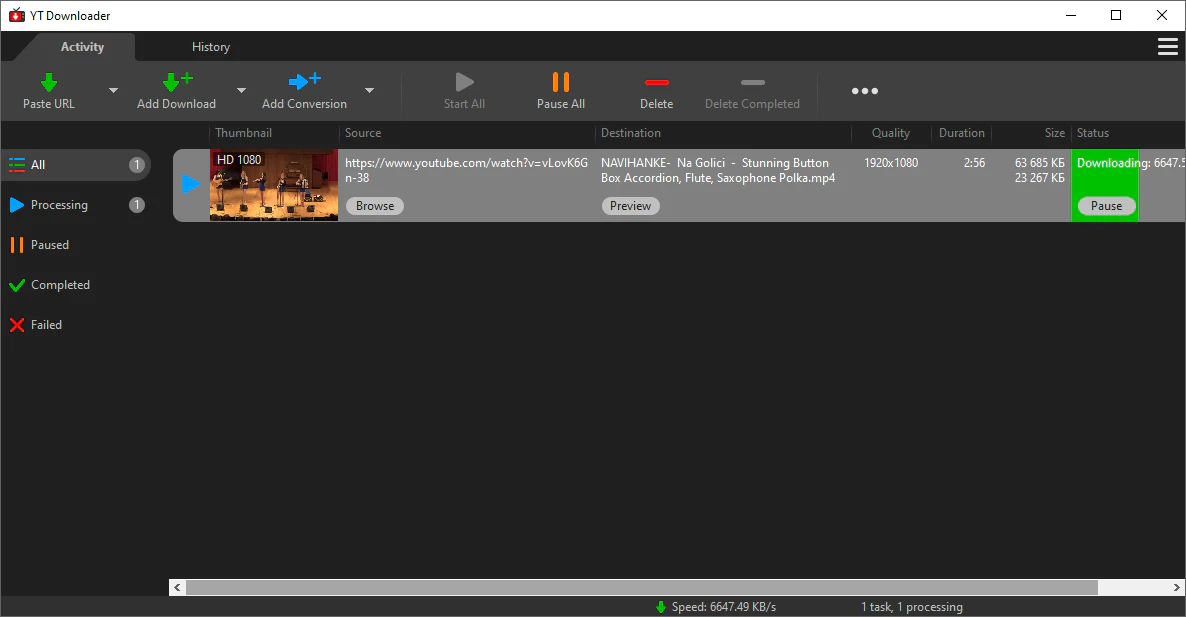The width and height of the screenshot is (1186, 617).
Task: Open the hamburger menu icon
Action: tap(1166, 47)
